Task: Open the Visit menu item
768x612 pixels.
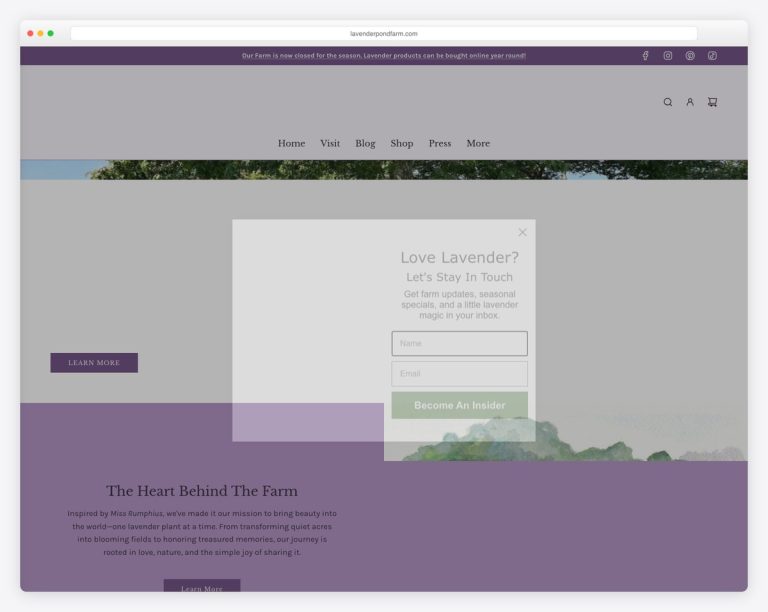Action: point(330,143)
